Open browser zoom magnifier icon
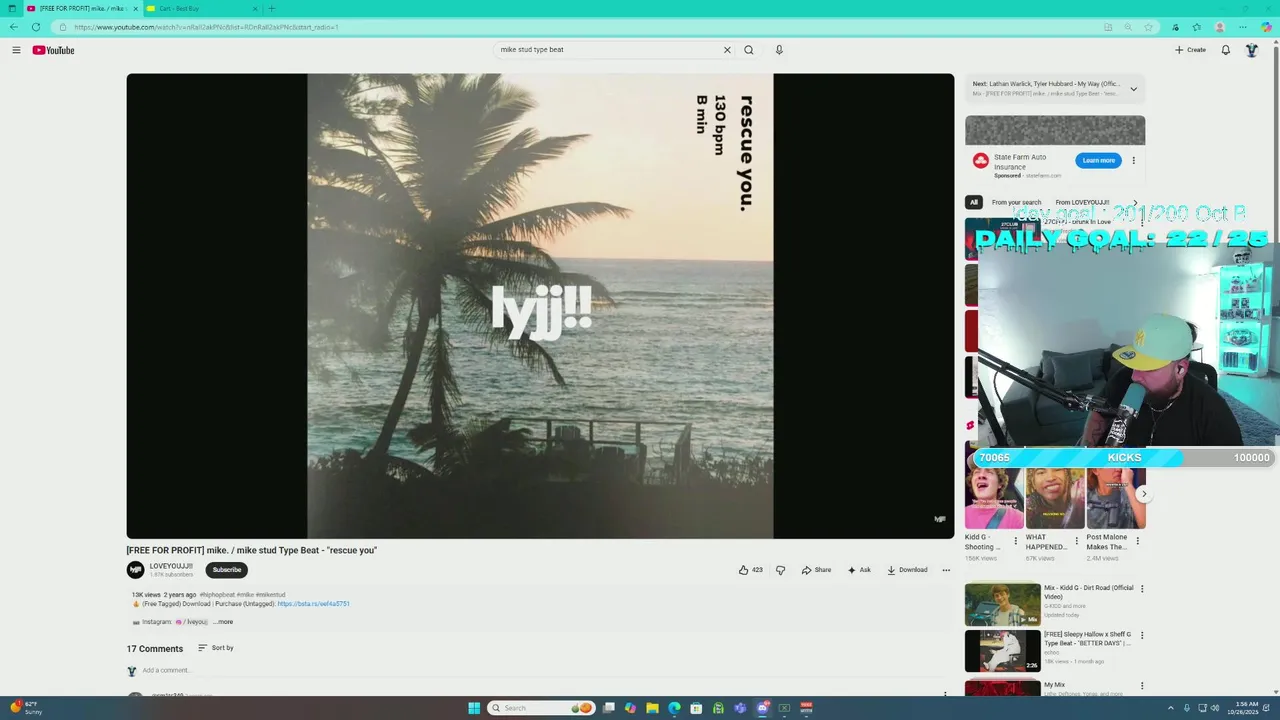Viewport: 1280px width, 720px height. 1128,27
